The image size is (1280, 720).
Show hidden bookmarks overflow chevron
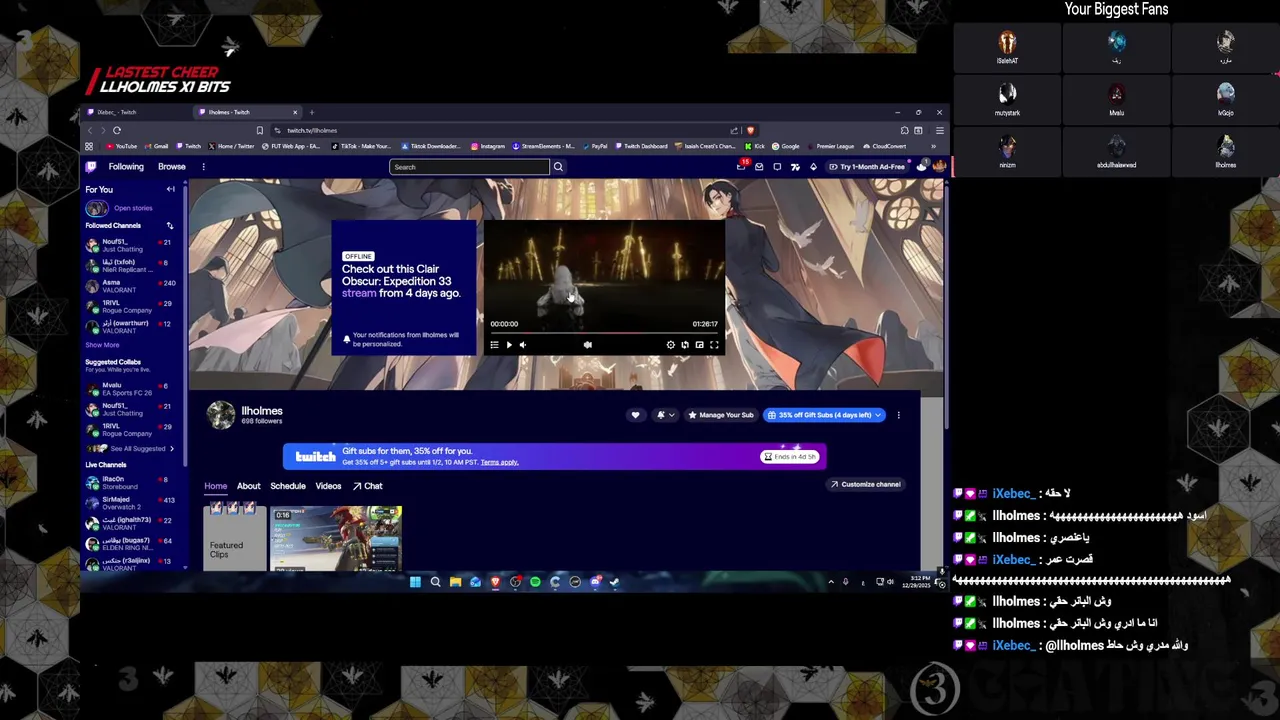click(x=933, y=146)
